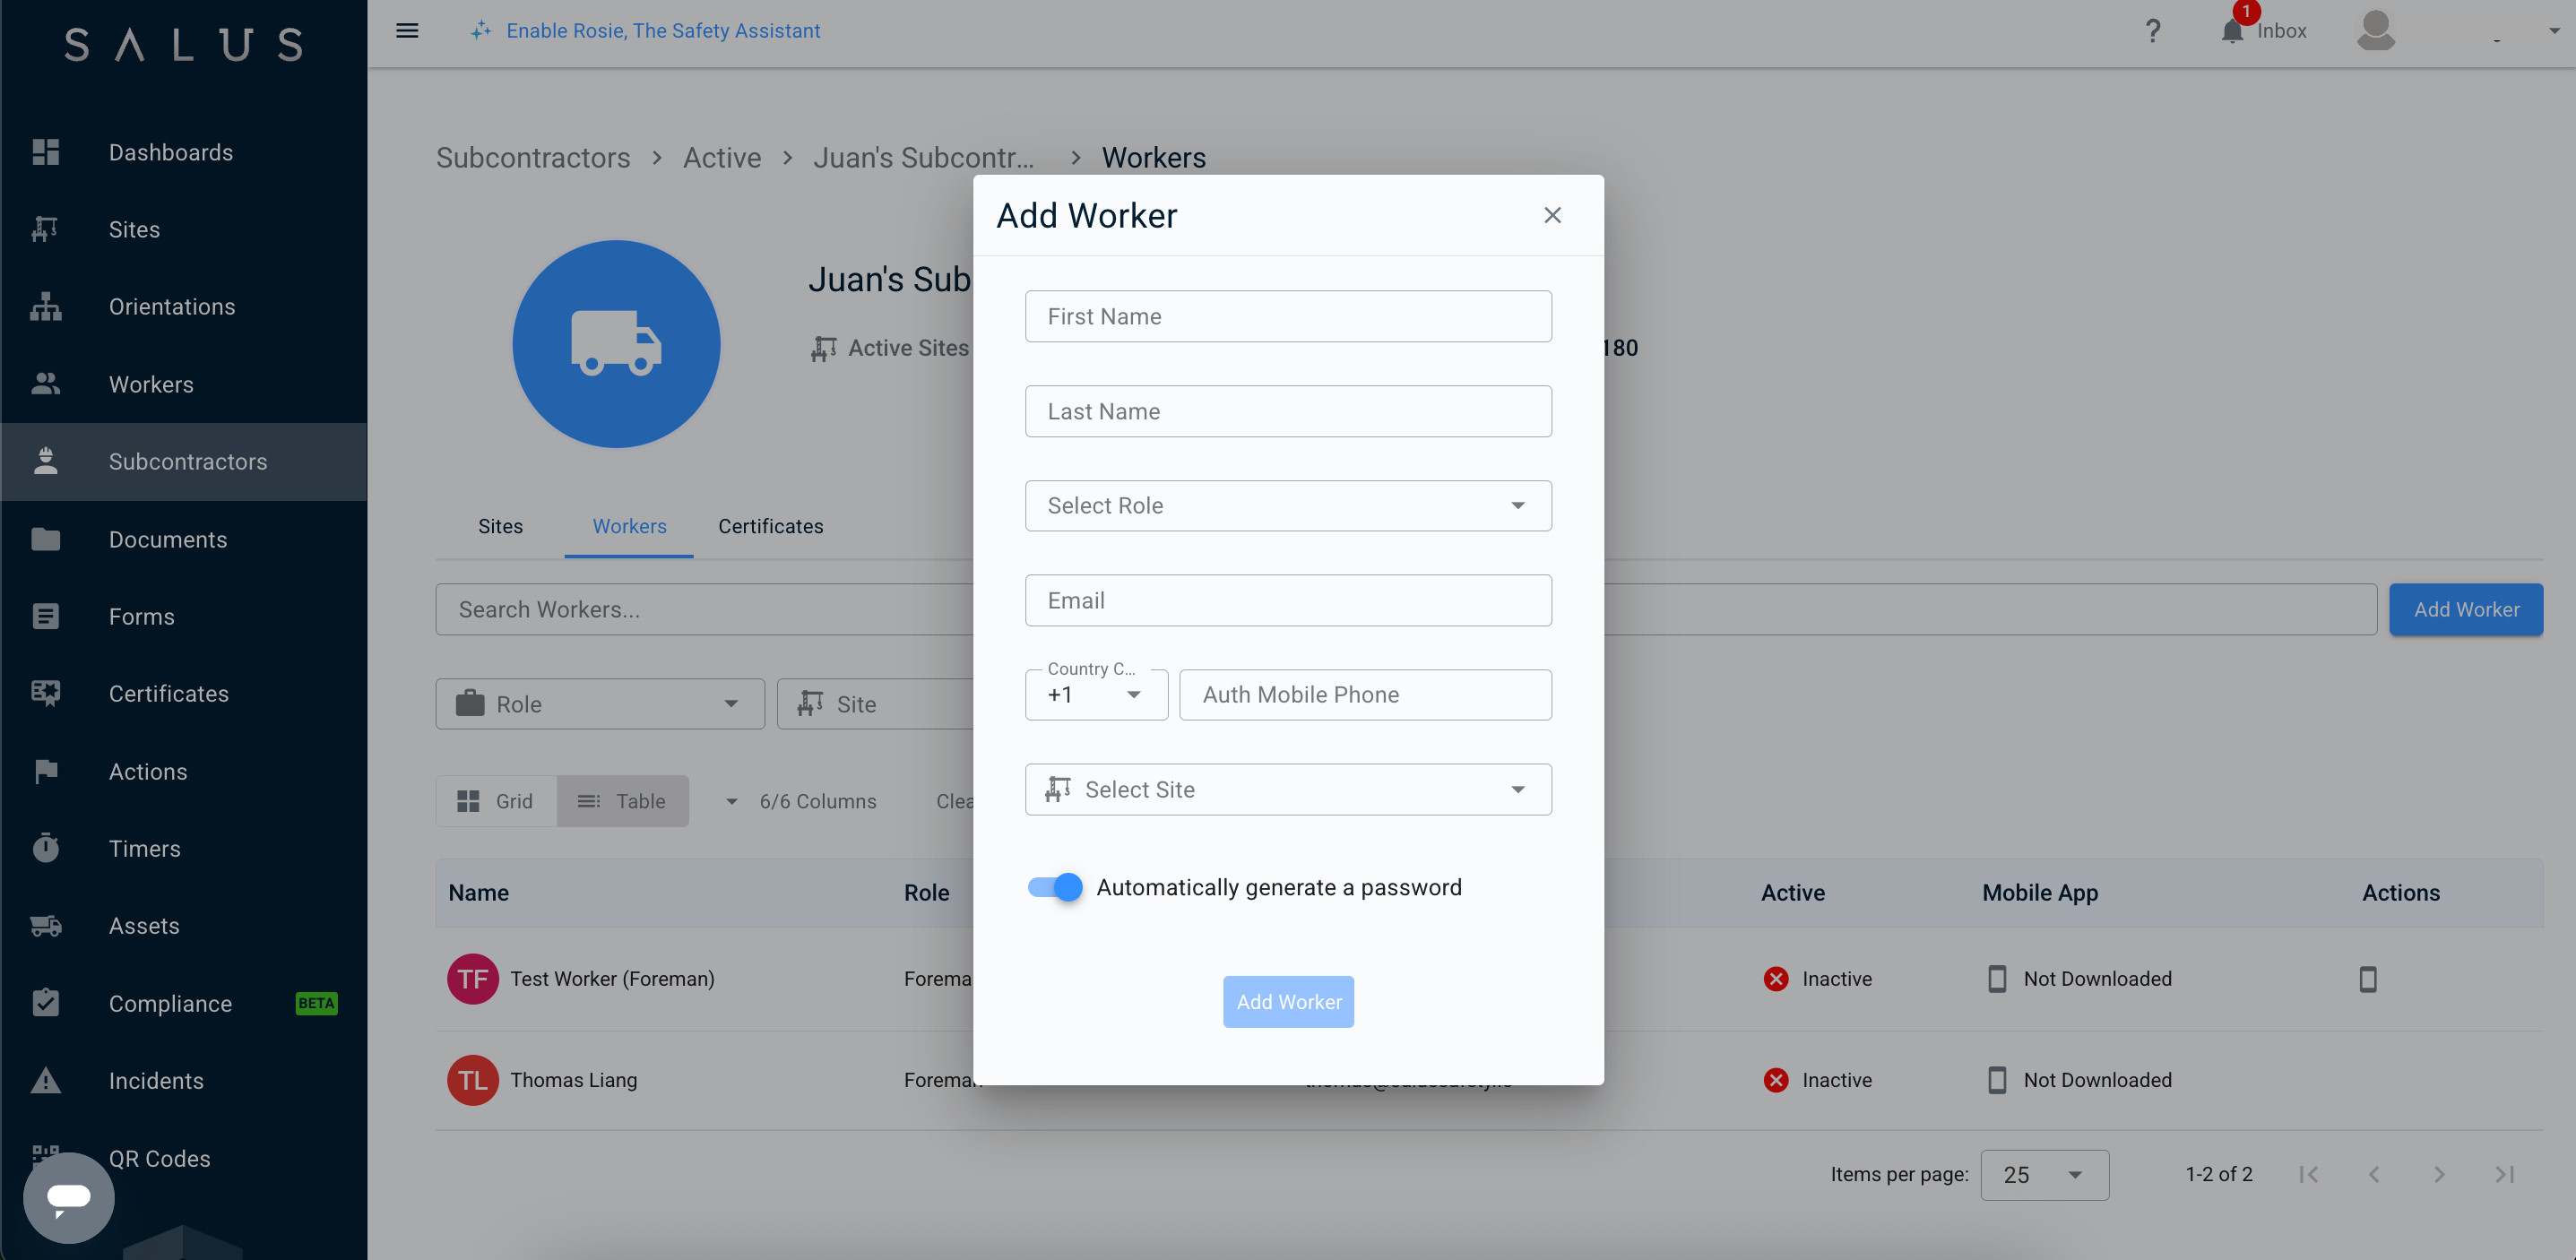This screenshot has height=1260, width=2576.
Task: Click the Mobile App column header
Action: (x=2040, y=893)
